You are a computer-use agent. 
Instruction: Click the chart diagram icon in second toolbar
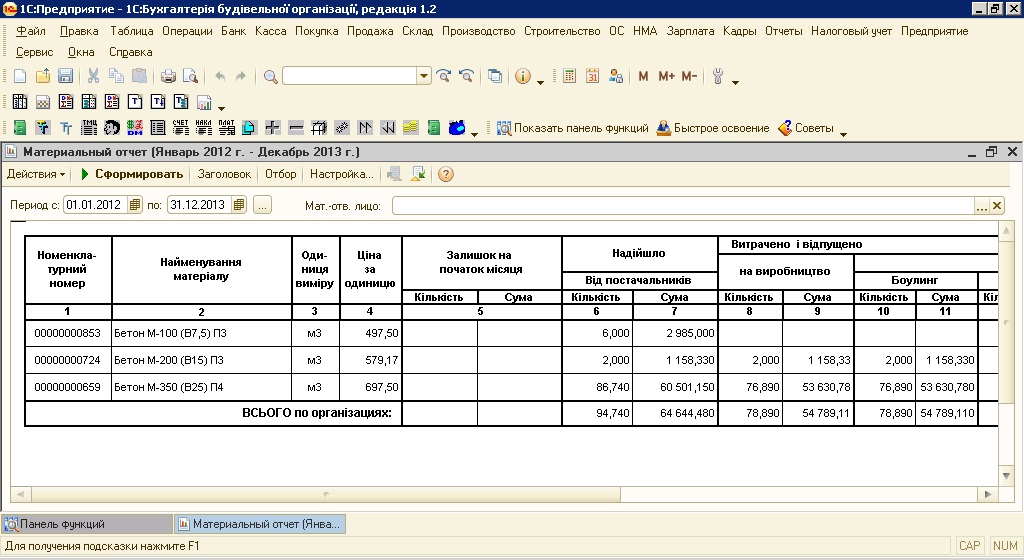(204, 102)
